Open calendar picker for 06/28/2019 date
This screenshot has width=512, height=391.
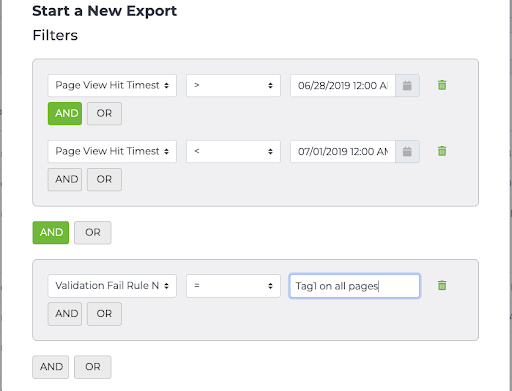pos(407,86)
